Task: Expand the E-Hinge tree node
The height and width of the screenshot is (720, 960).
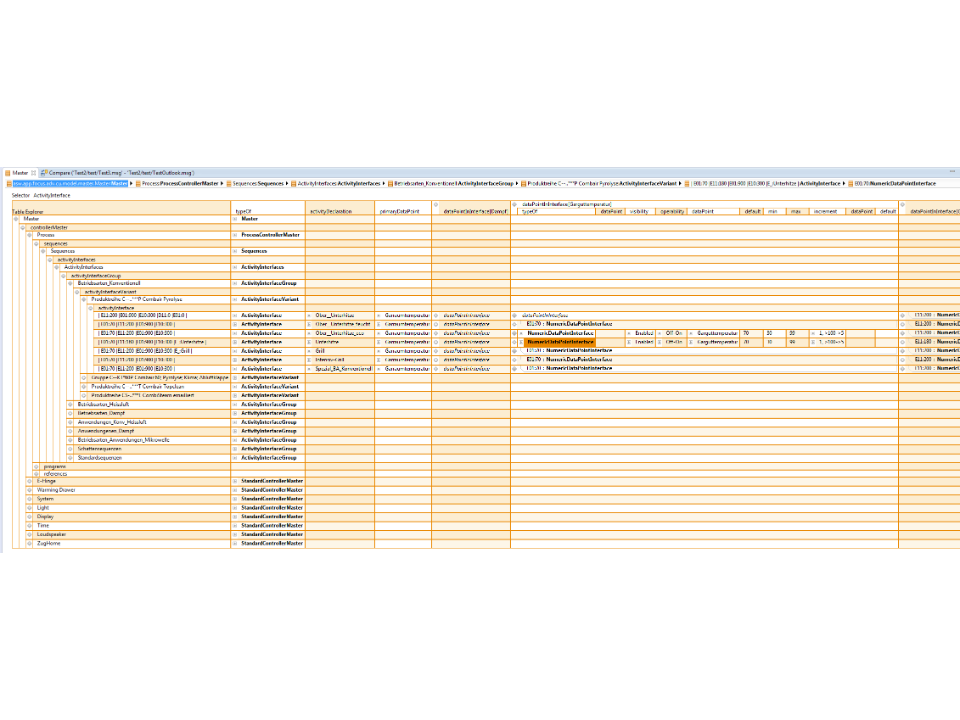Action: (x=29, y=481)
